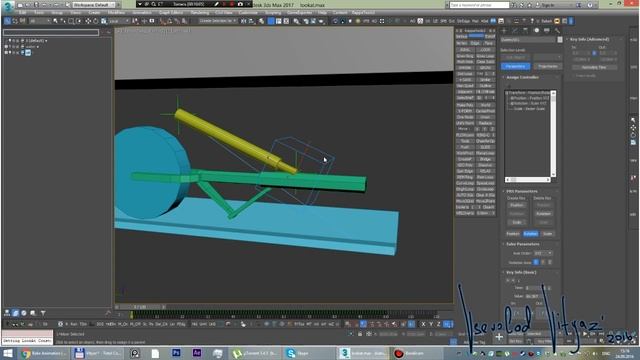Click the filter funnel icon in Scene Explorer

[43, 313]
